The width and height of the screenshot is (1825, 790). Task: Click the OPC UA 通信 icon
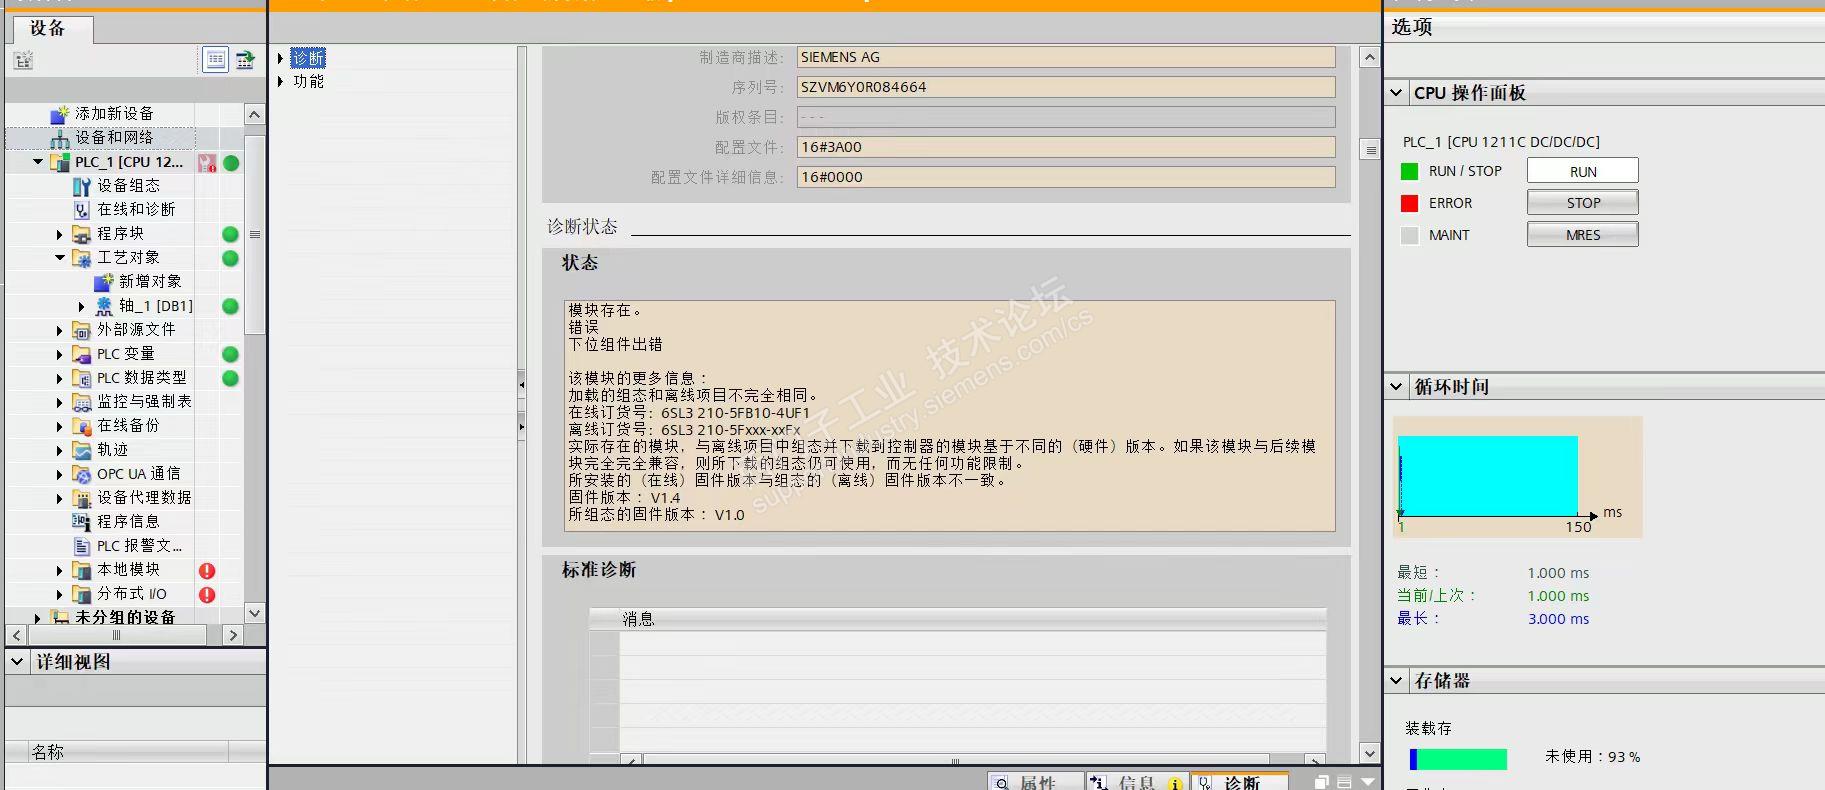point(82,474)
